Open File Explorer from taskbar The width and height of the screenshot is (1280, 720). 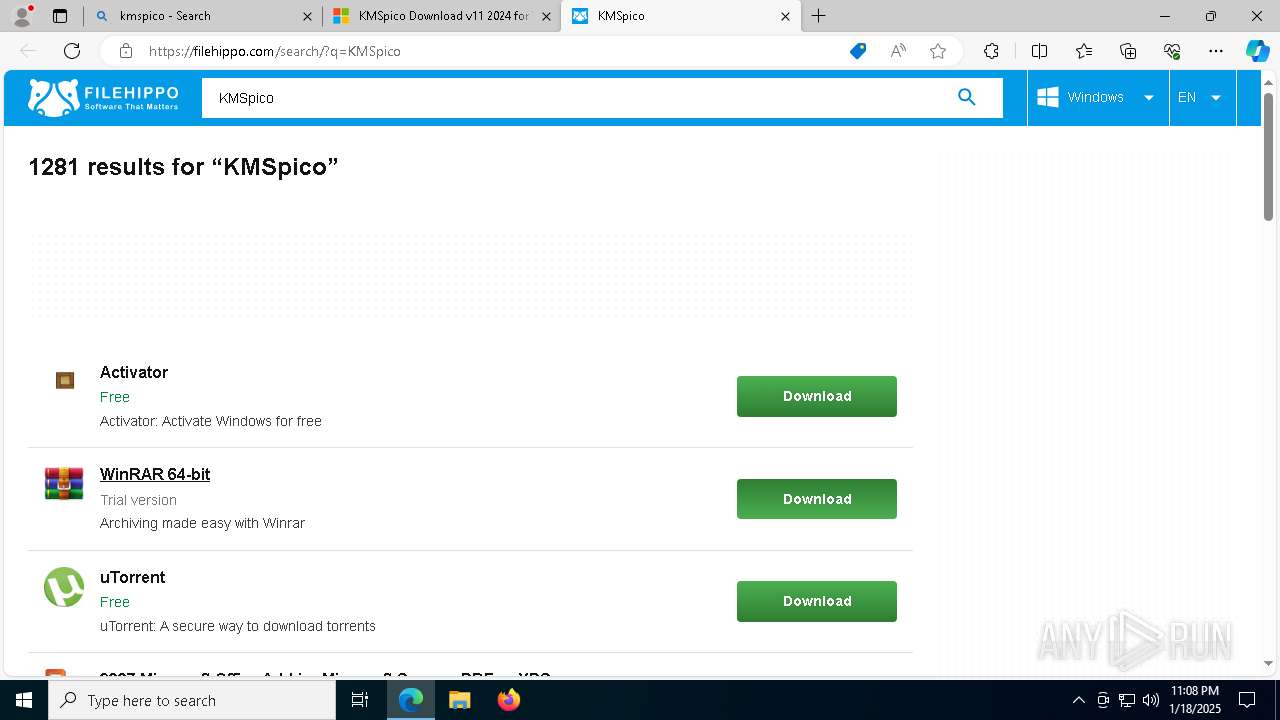click(x=459, y=700)
